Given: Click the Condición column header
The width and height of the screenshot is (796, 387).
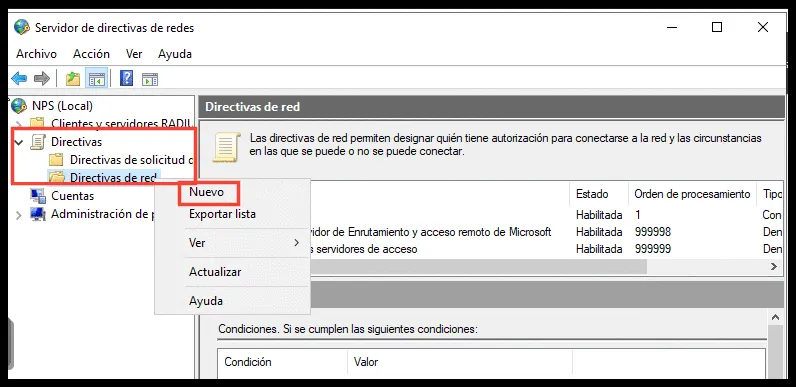Looking at the screenshot, I should point(282,362).
